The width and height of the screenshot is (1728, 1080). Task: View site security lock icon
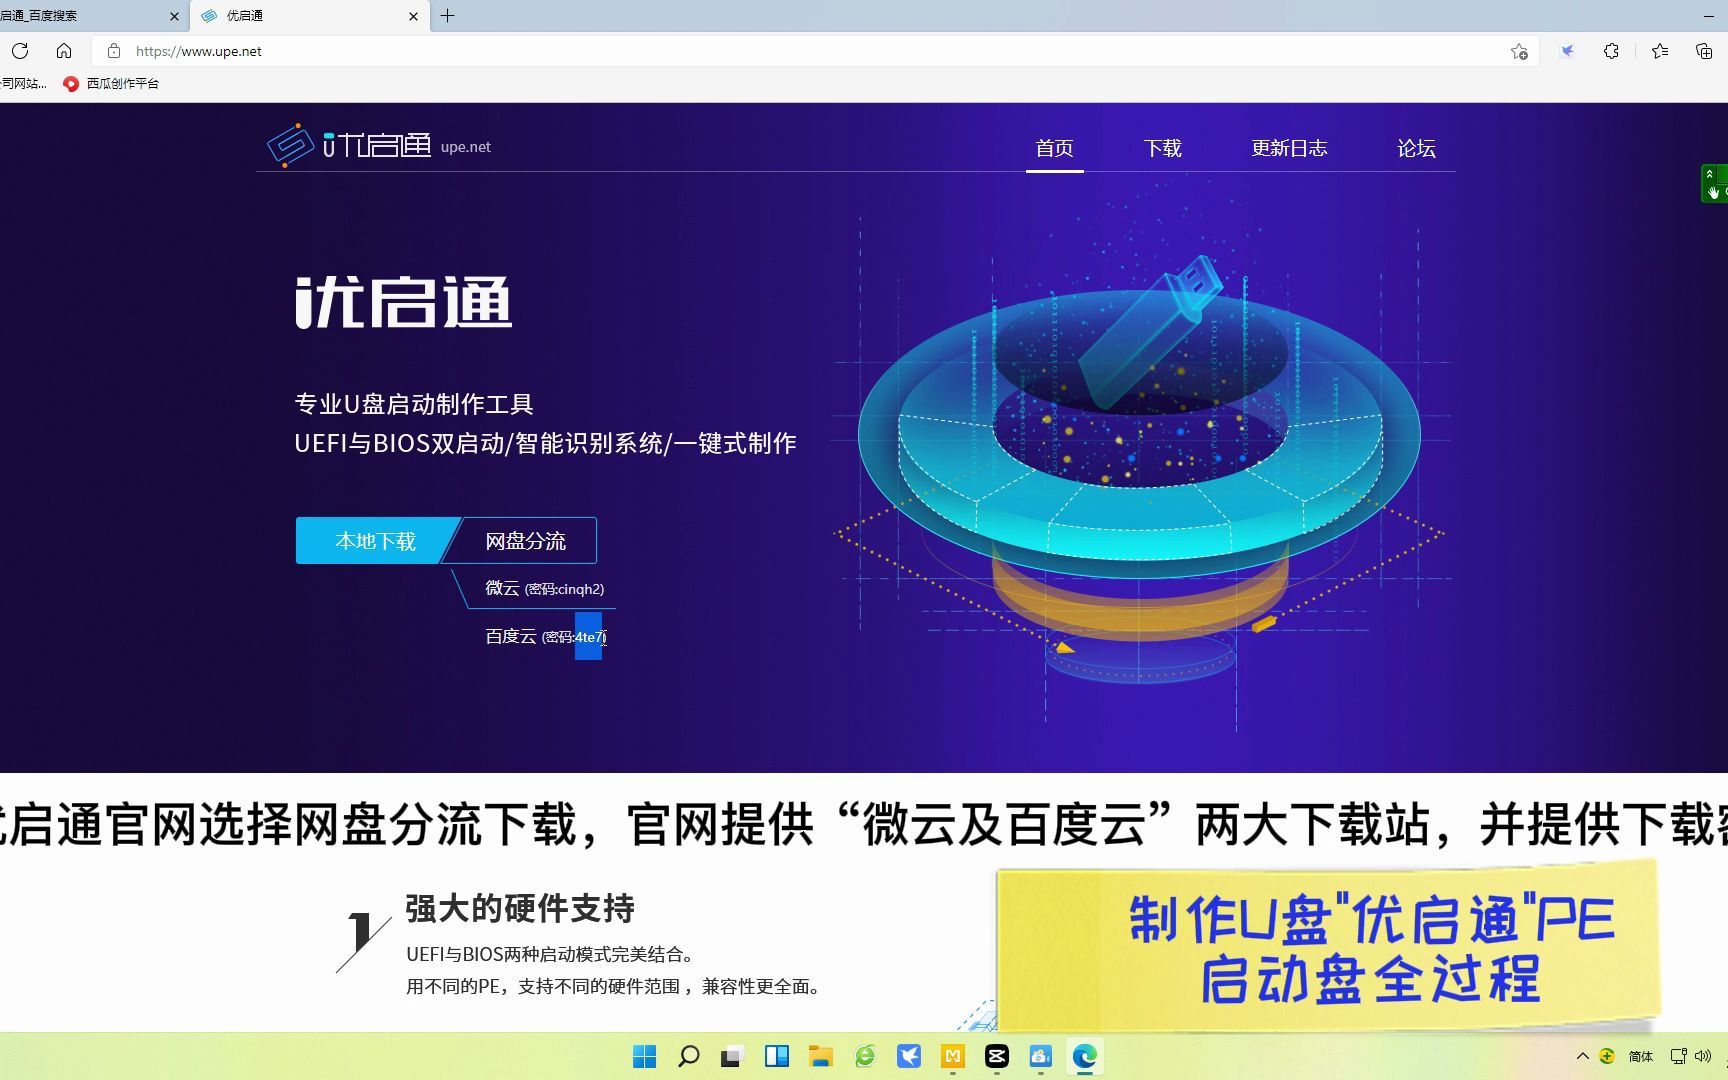(x=114, y=51)
